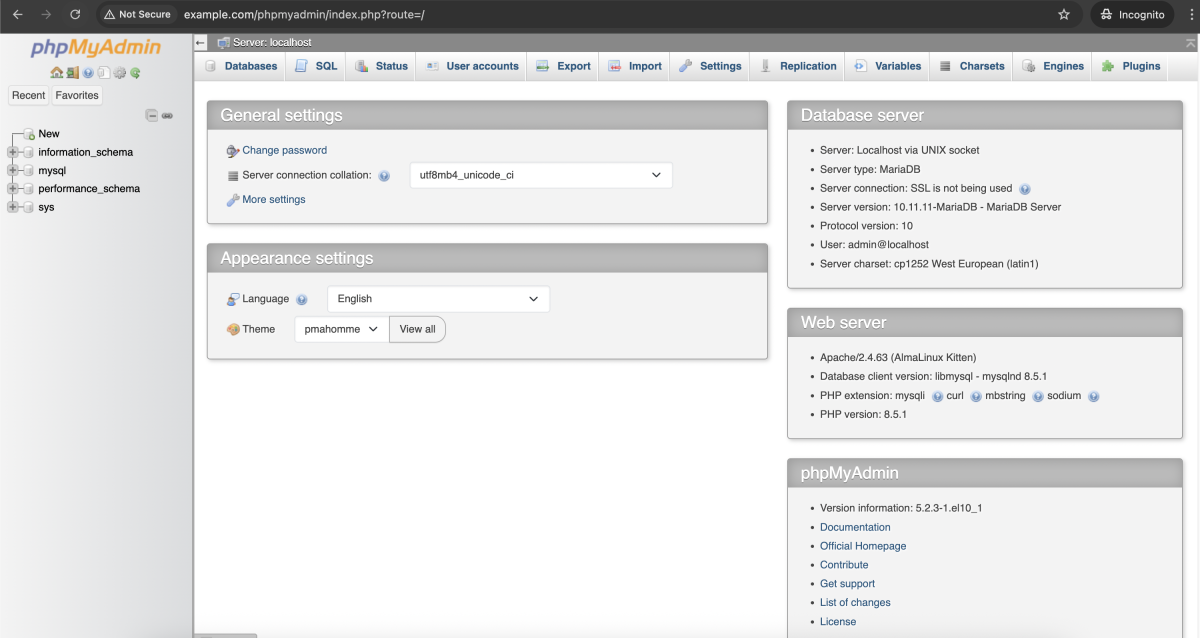Screen dimensions: 1200x638
Task: Click the Log out door icon
Action: click(72, 73)
